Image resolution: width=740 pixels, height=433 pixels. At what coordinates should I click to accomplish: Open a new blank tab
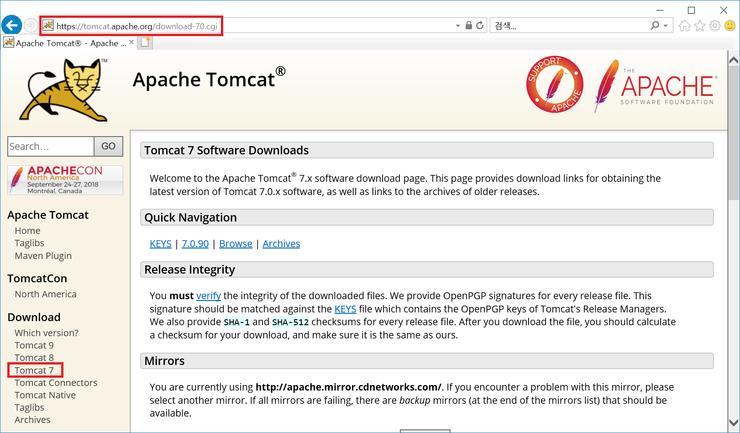click(146, 43)
